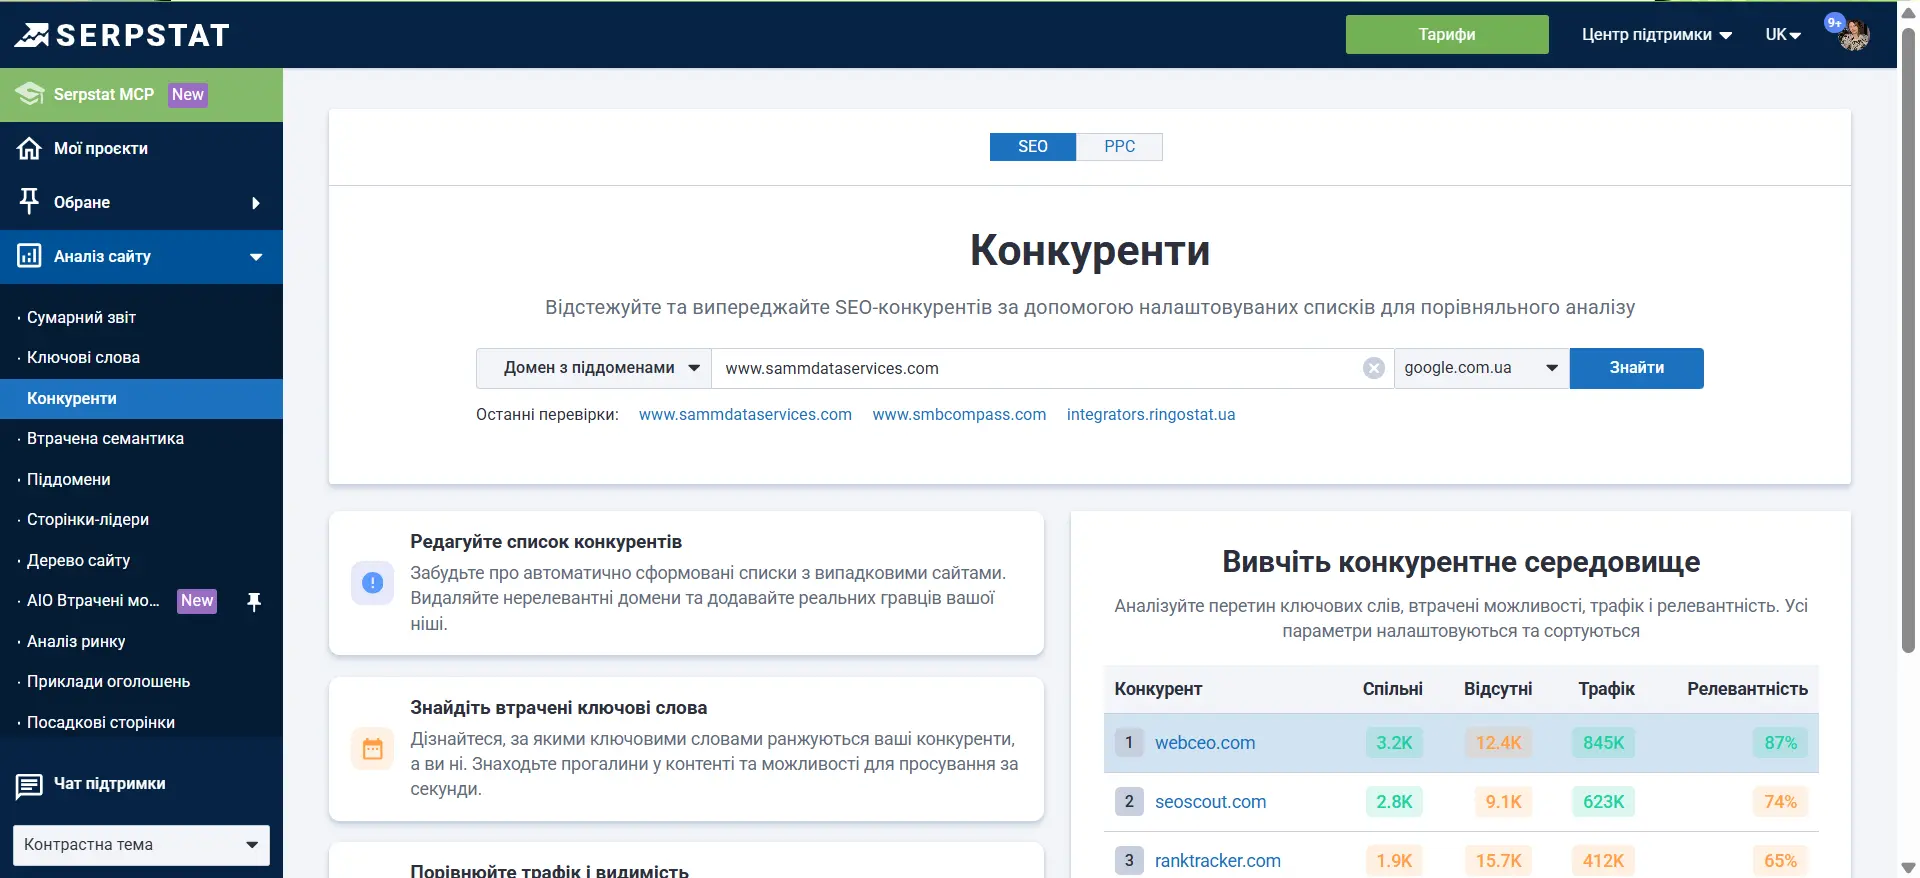1920x878 pixels.
Task: Click Знайдіть втрачені ключові слова card title
Action: click(x=558, y=708)
